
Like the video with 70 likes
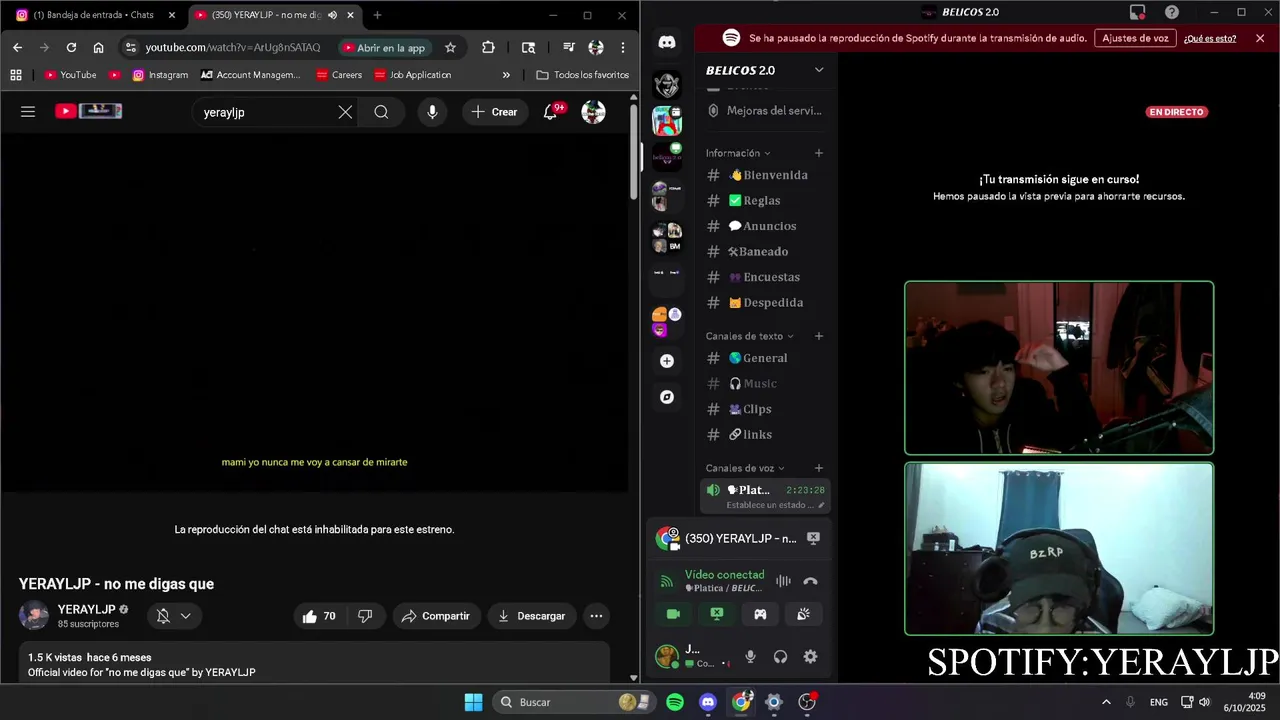[320, 616]
